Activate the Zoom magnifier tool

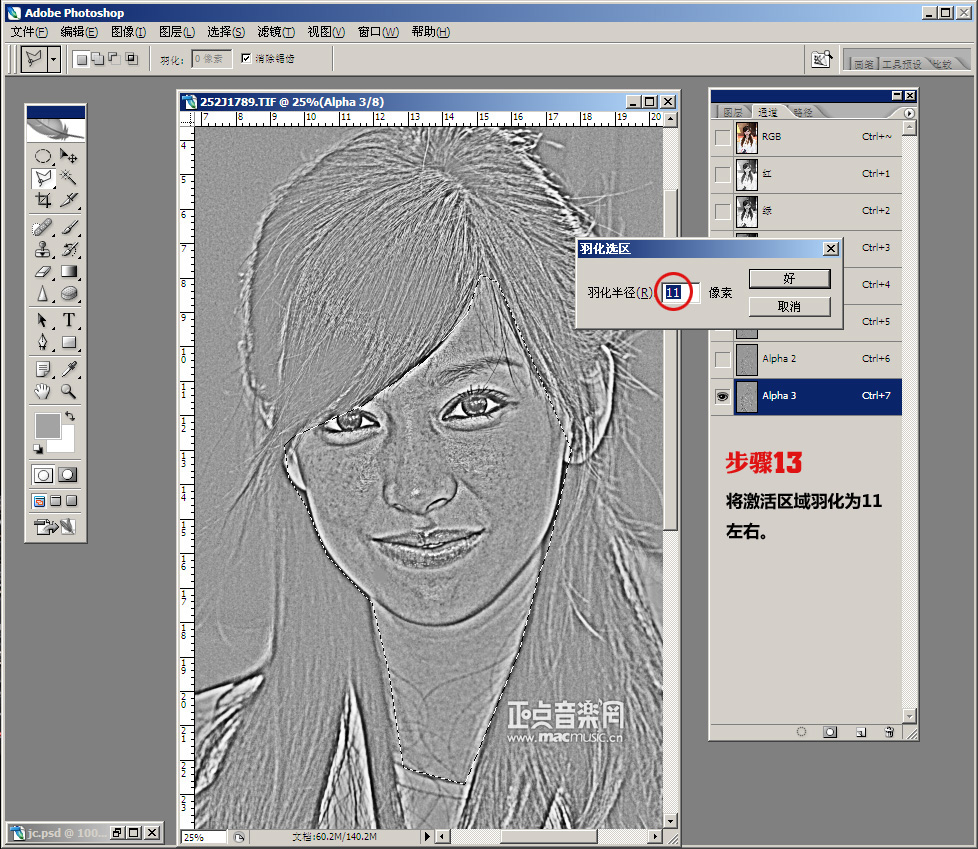(69, 391)
